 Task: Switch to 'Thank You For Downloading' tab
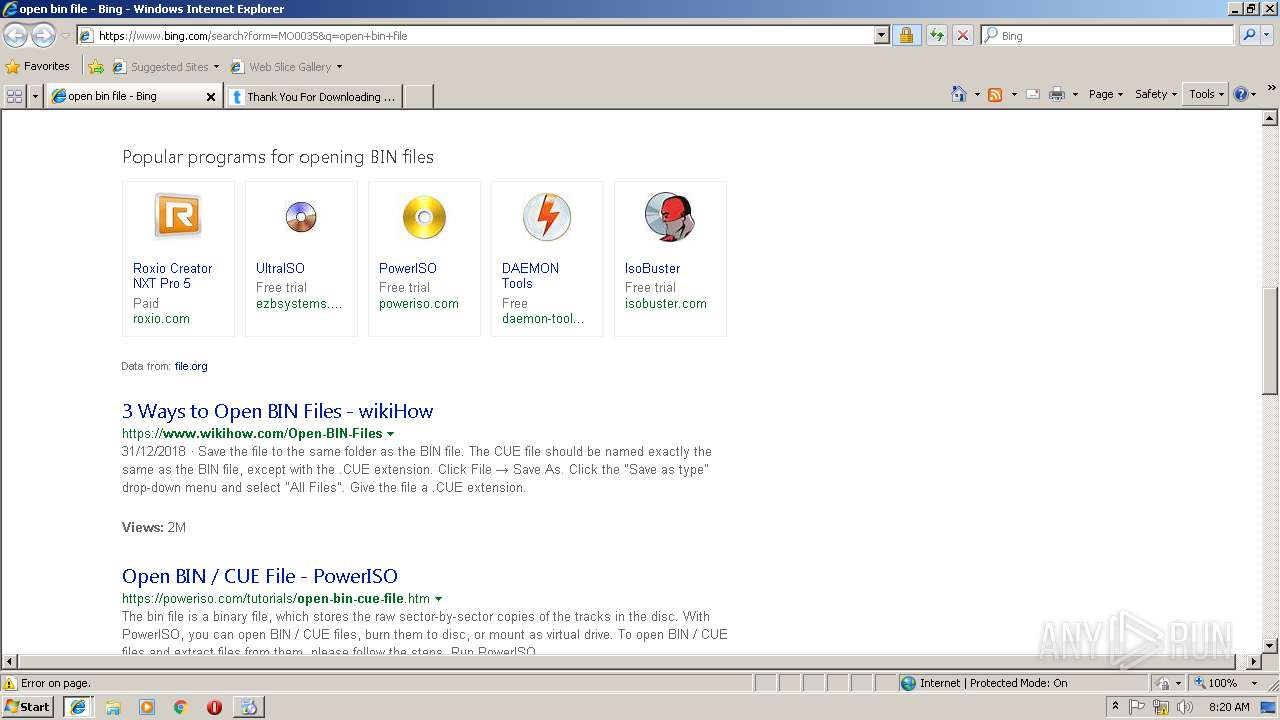pos(314,96)
